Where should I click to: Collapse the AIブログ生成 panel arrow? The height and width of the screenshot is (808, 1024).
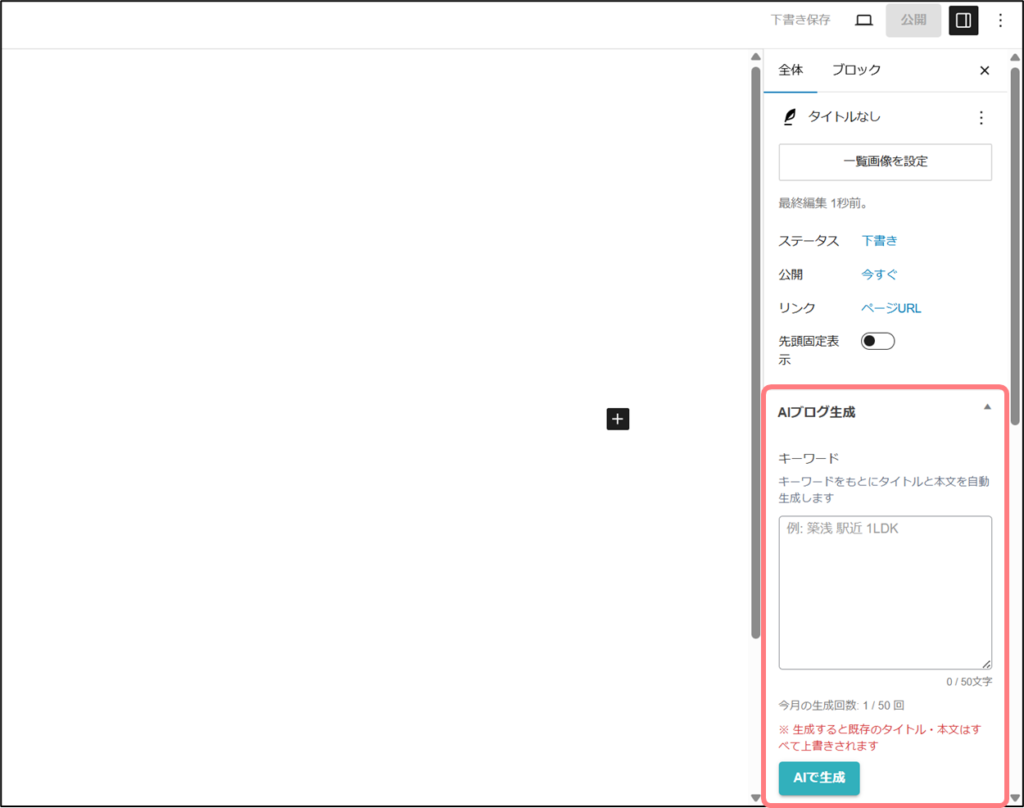point(987,407)
